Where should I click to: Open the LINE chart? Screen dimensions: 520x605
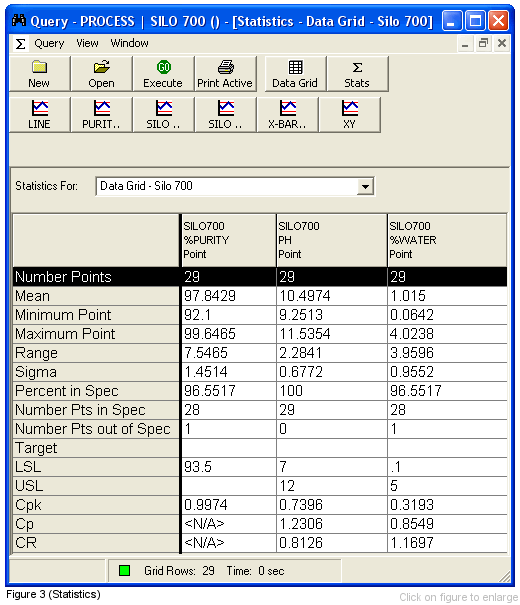tap(39, 115)
